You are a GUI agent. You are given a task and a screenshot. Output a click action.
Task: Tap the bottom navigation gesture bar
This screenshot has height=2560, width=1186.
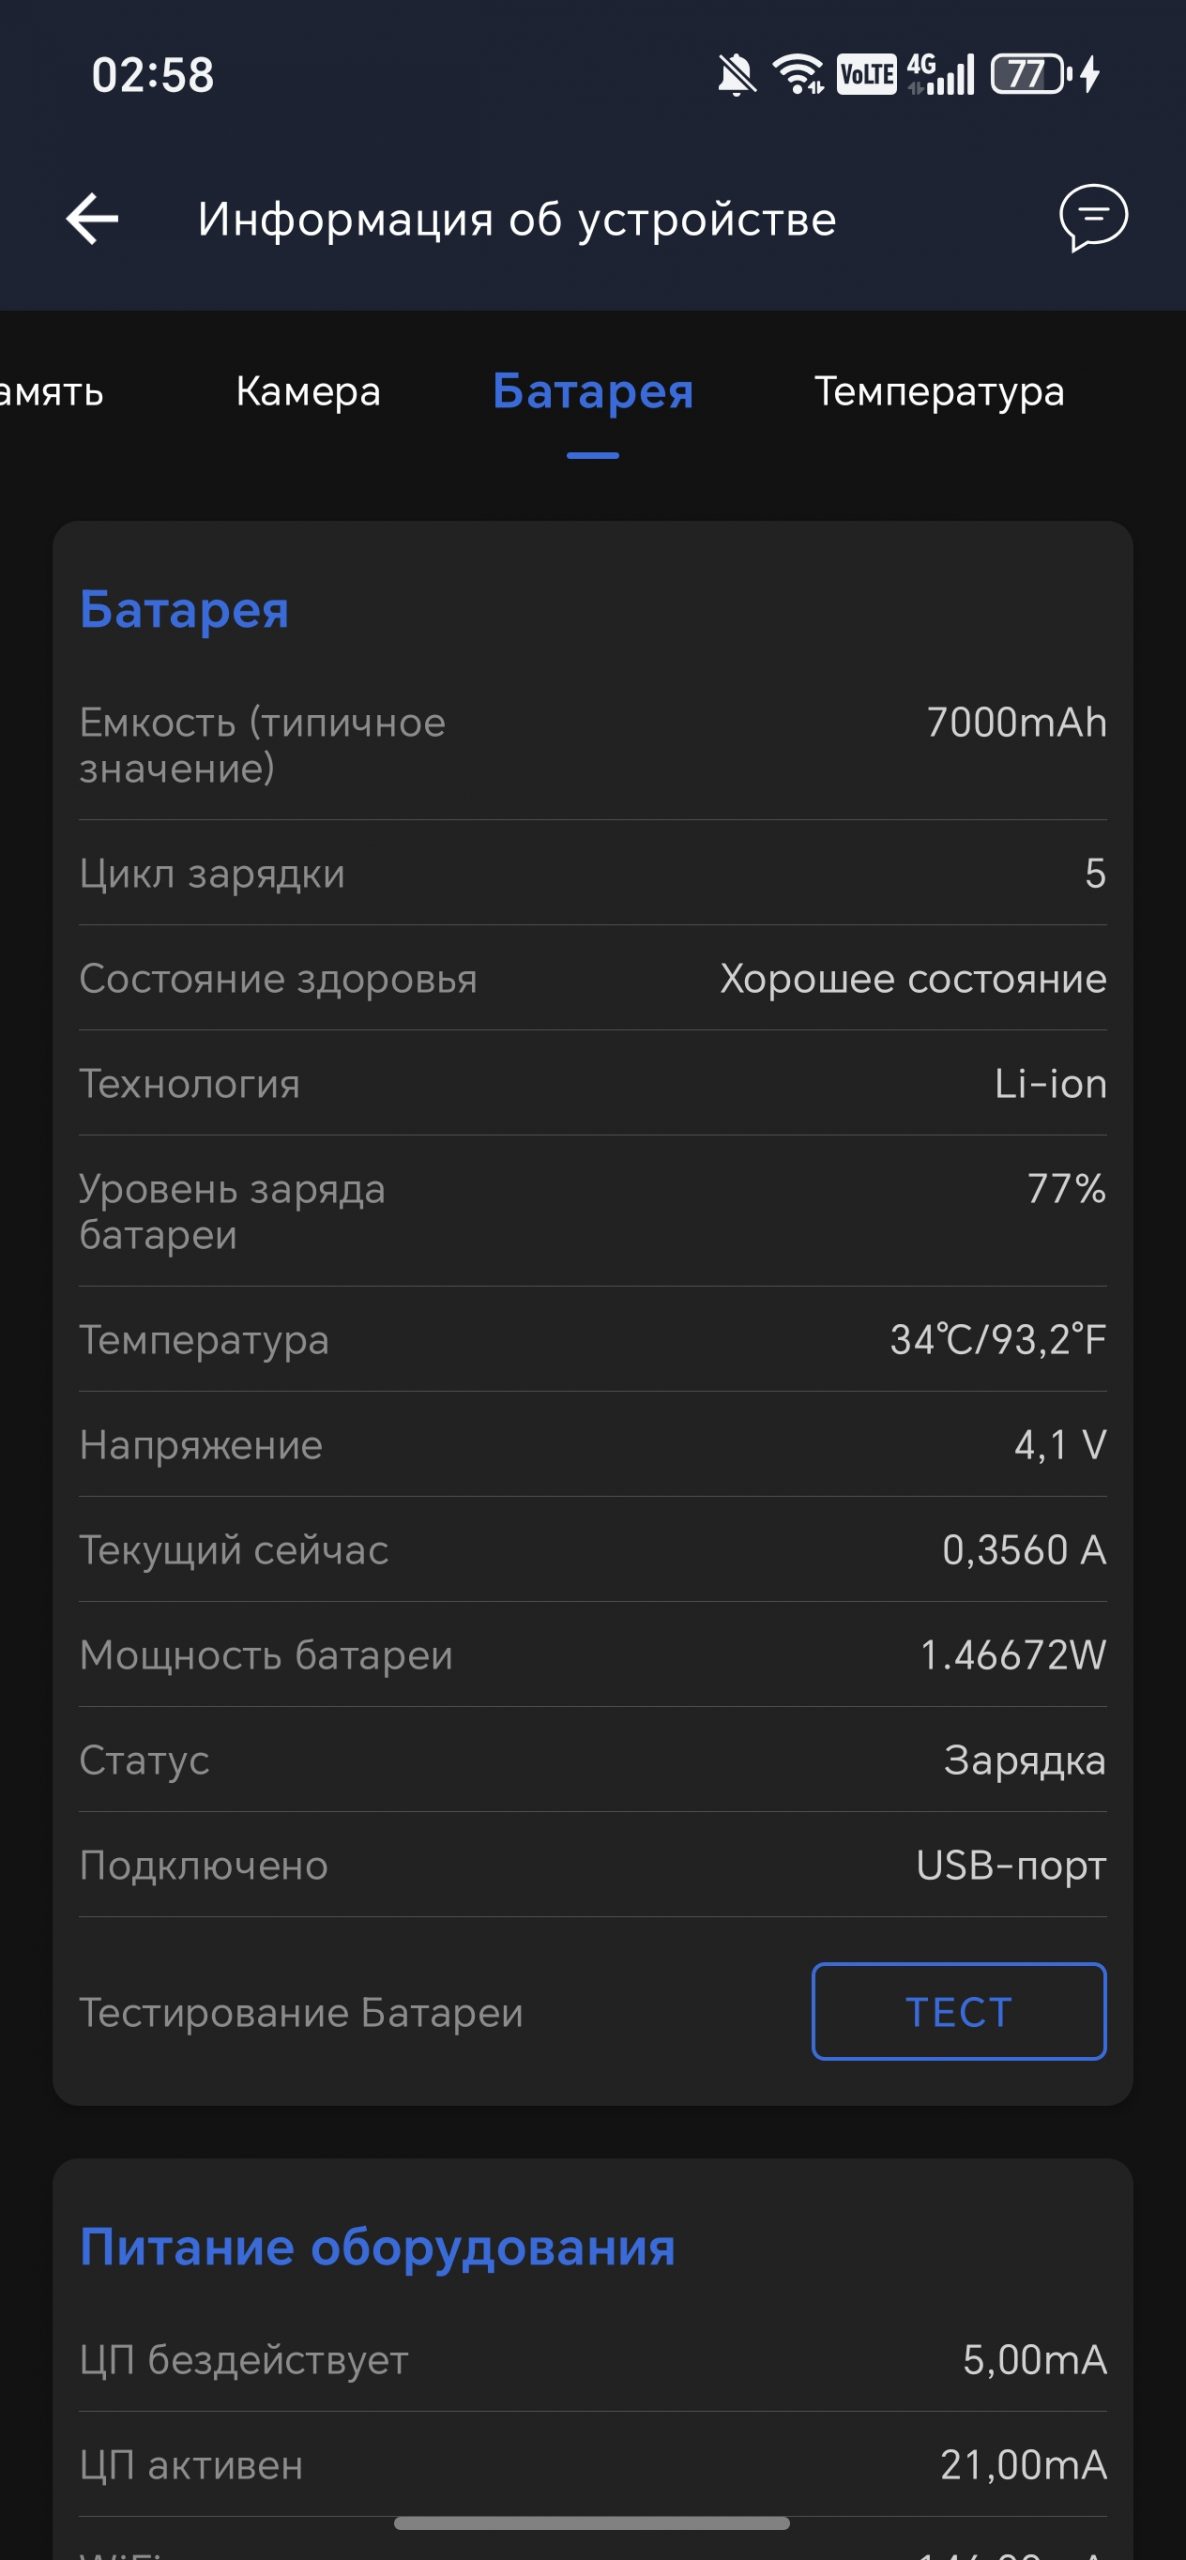click(x=592, y=2523)
